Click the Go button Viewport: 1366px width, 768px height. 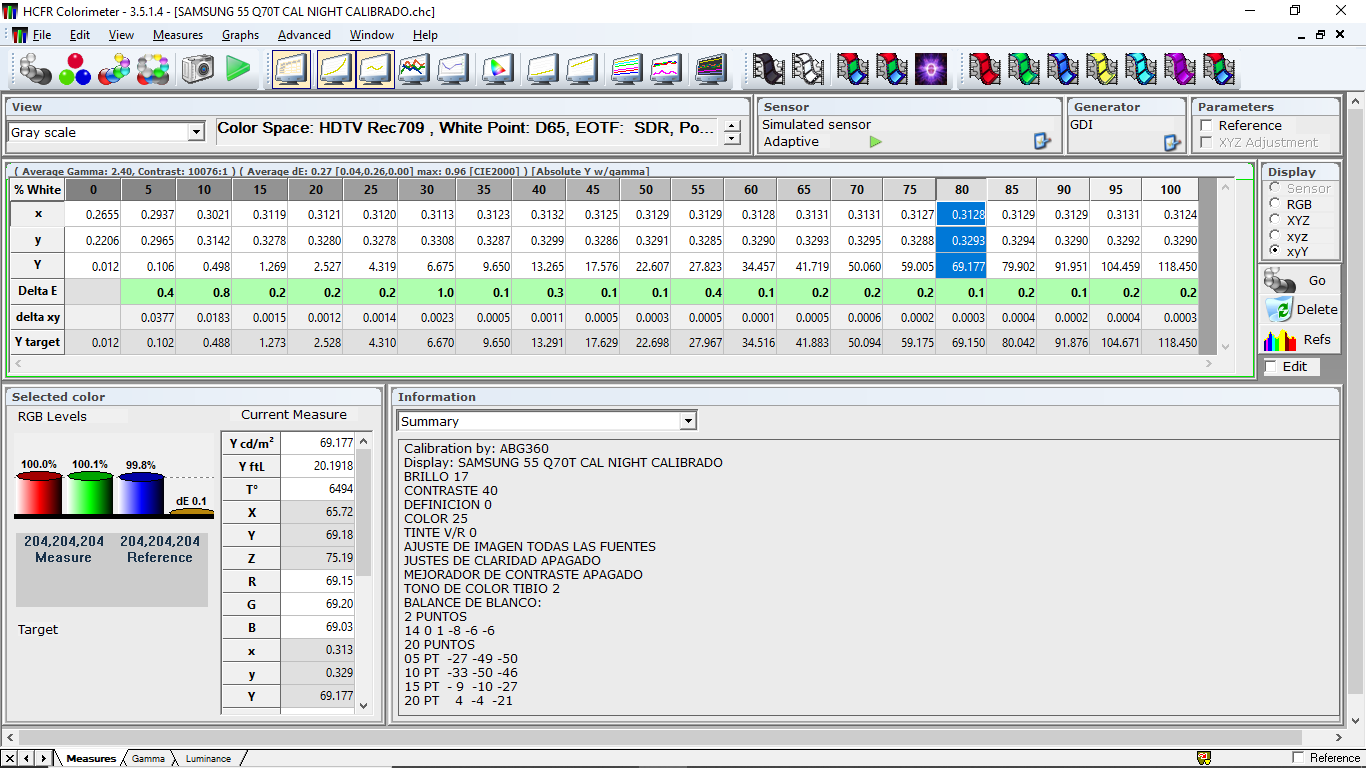click(1300, 280)
